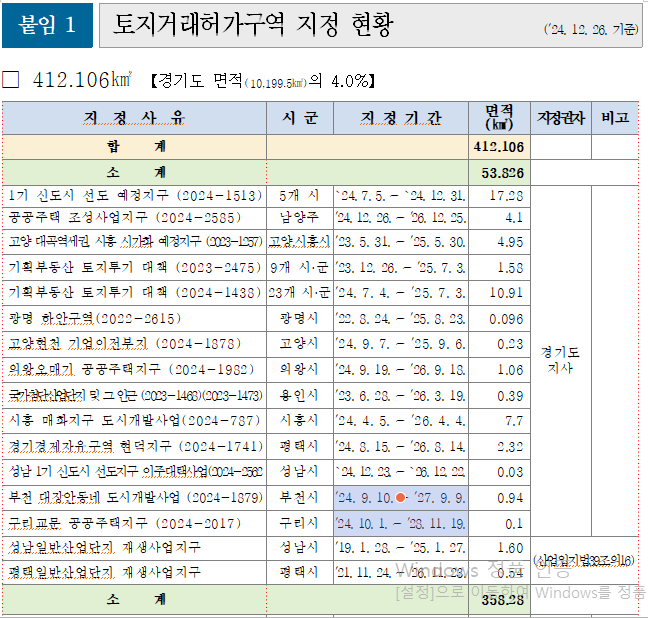Click '시흥 매화지구 도시개발사업(2024-787)' cell
This screenshot has height=618, width=648.
click(134, 421)
